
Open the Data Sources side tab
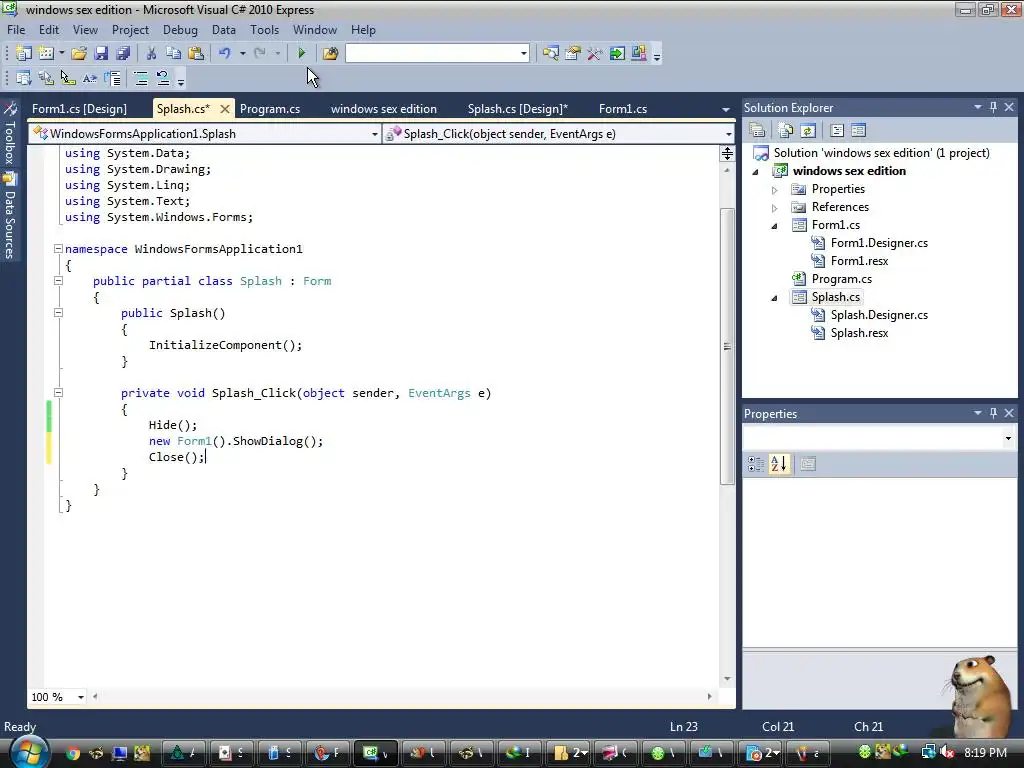point(10,216)
